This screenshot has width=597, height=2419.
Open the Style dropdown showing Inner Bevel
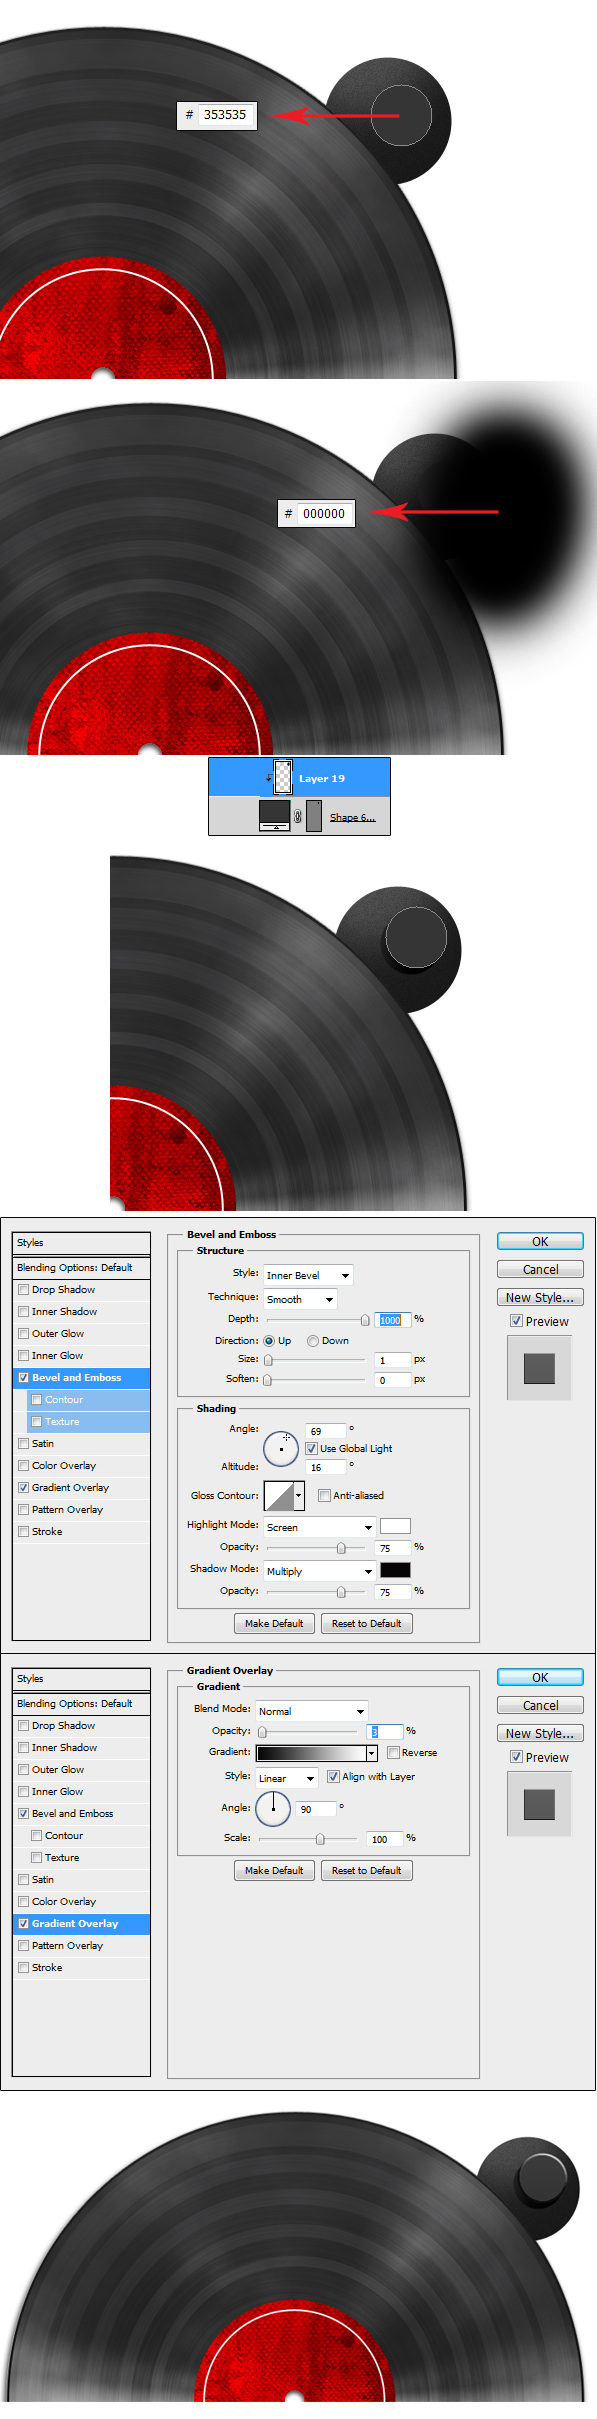pos(308,1275)
